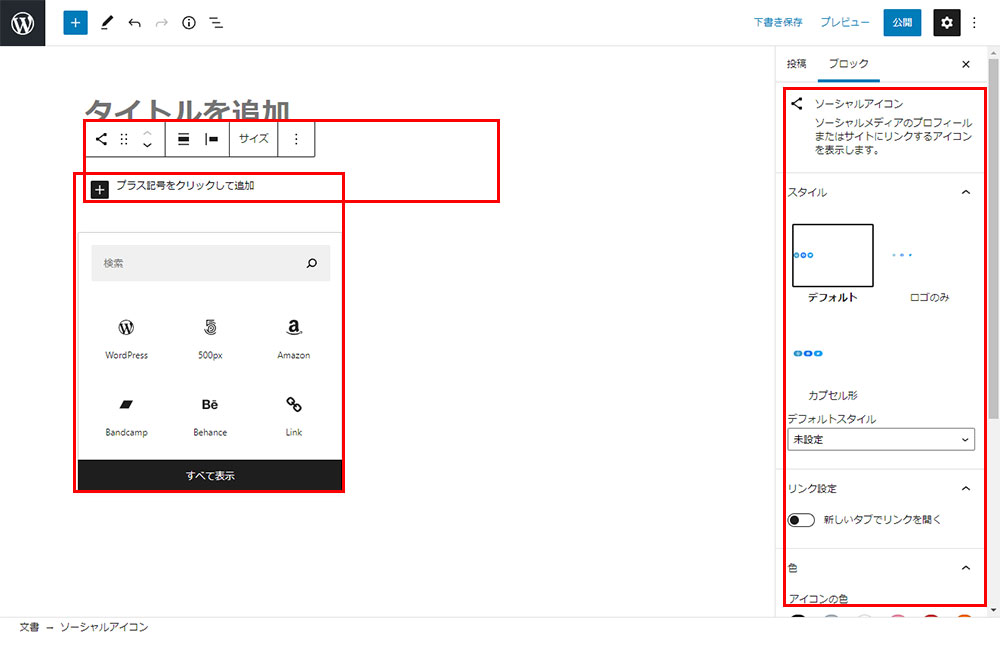Choose the Amazon social icon
This screenshot has width=1000, height=660.
[293, 336]
